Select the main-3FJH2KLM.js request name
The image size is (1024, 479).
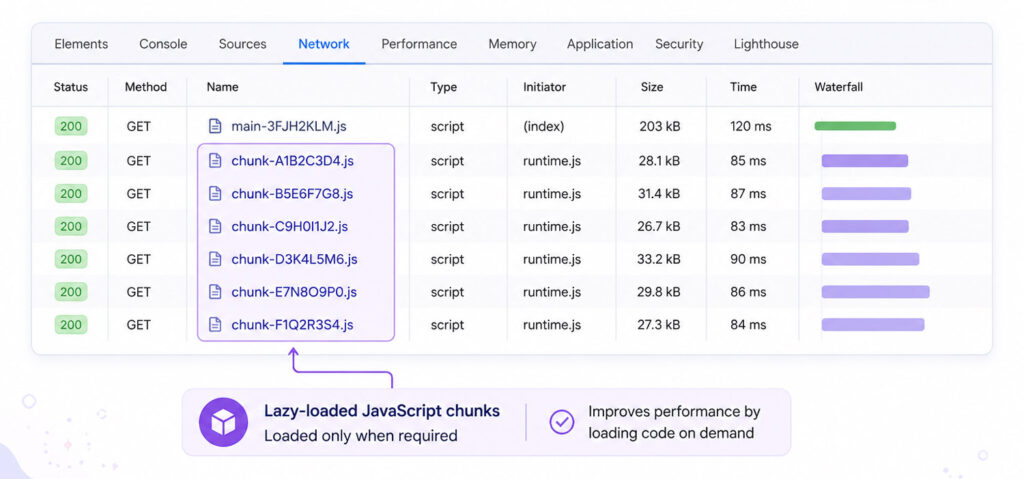[289, 126]
